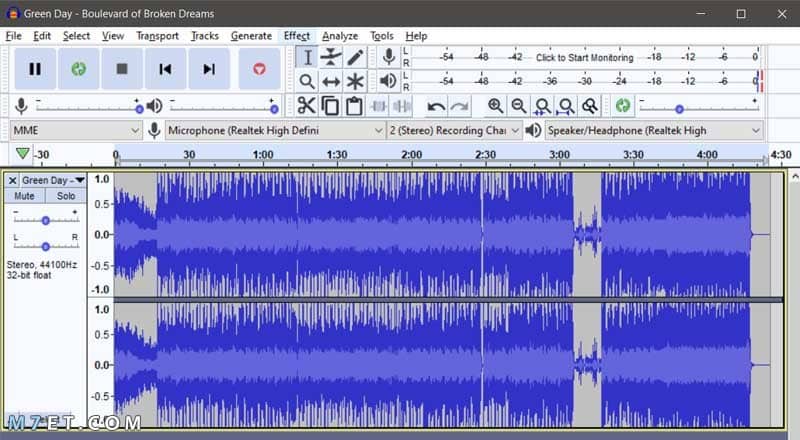Click the track gain slider handle
The image size is (800, 440).
45,221
